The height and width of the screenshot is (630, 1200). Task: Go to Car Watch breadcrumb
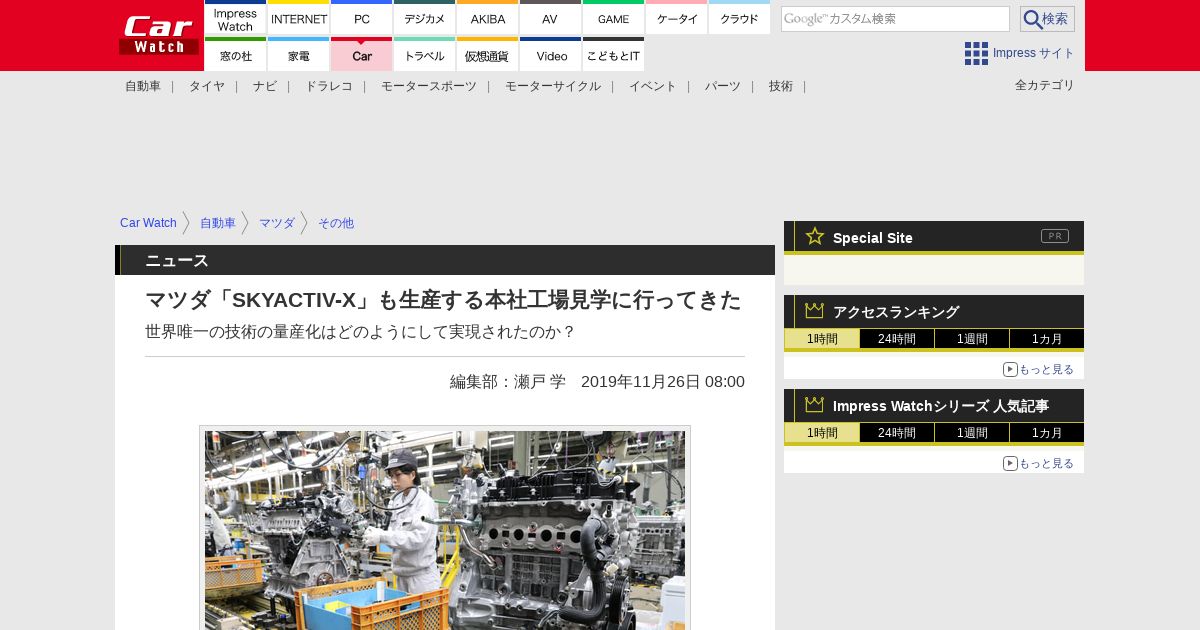pyautogui.click(x=148, y=223)
